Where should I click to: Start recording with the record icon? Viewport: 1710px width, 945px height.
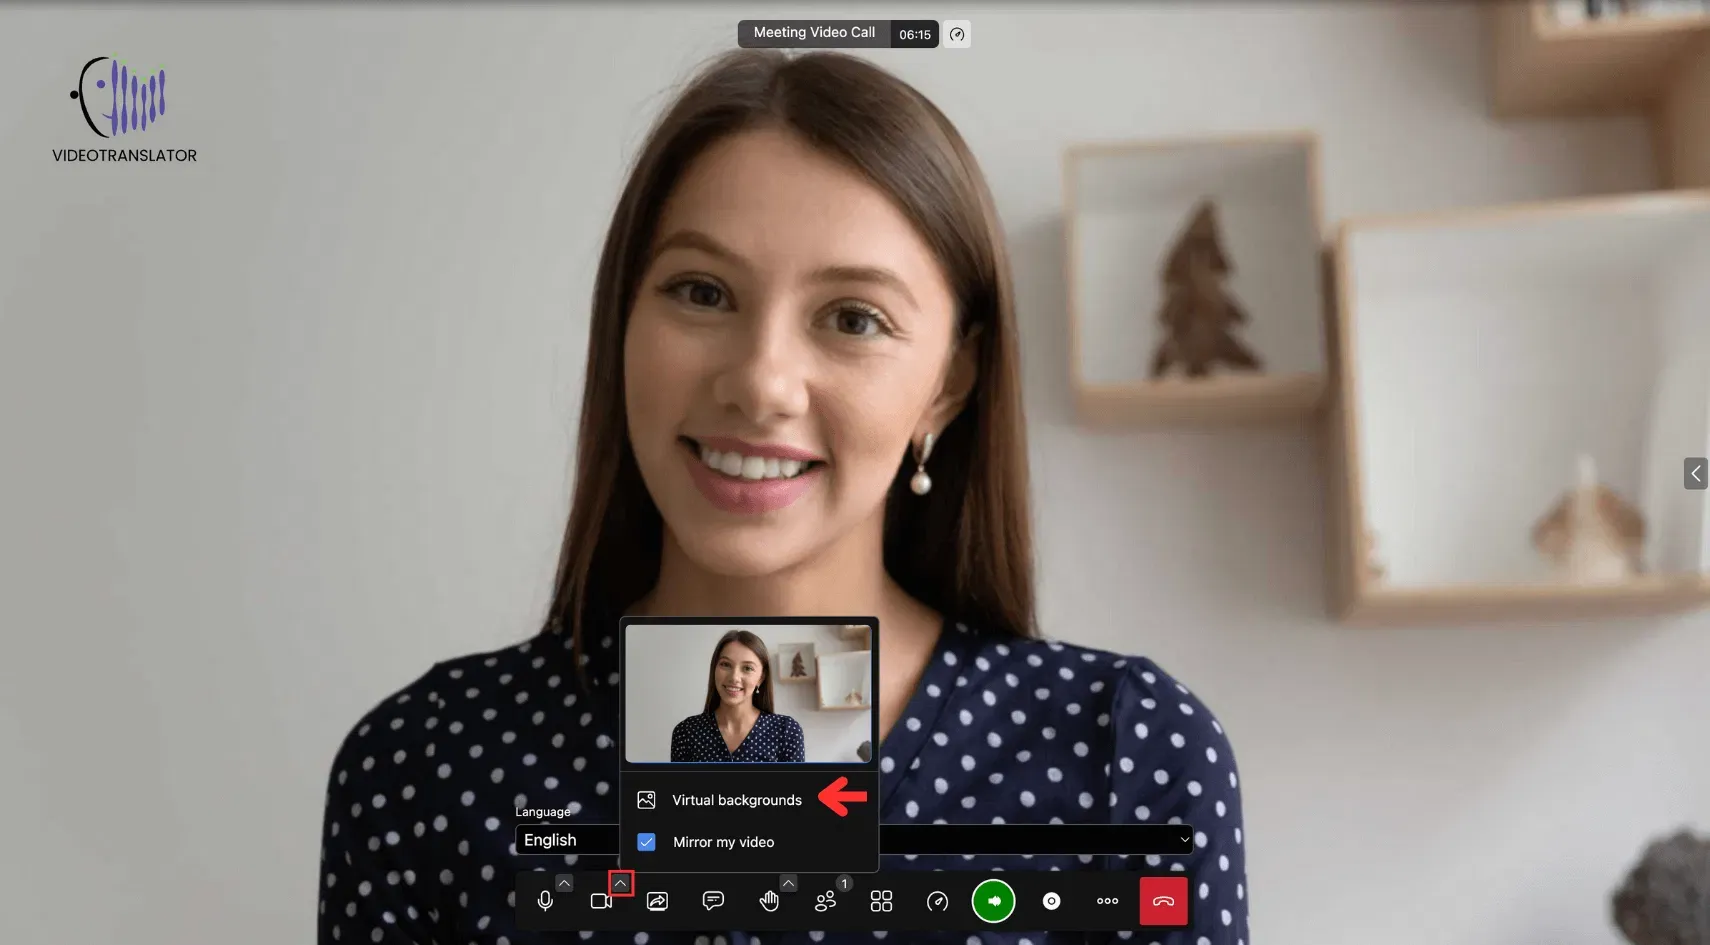1051,901
